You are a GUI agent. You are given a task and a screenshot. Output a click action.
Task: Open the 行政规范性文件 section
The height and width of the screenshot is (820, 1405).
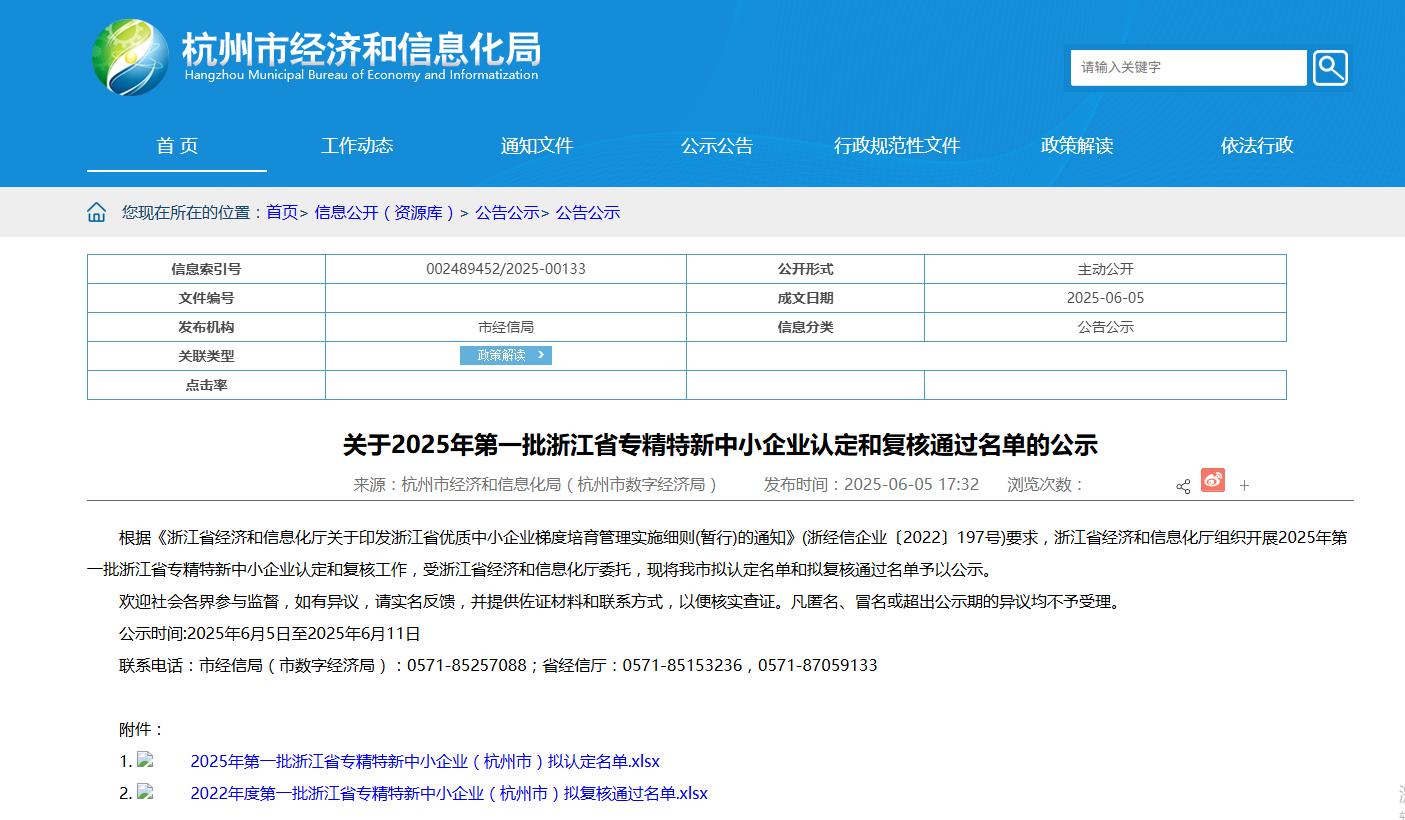coord(897,145)
